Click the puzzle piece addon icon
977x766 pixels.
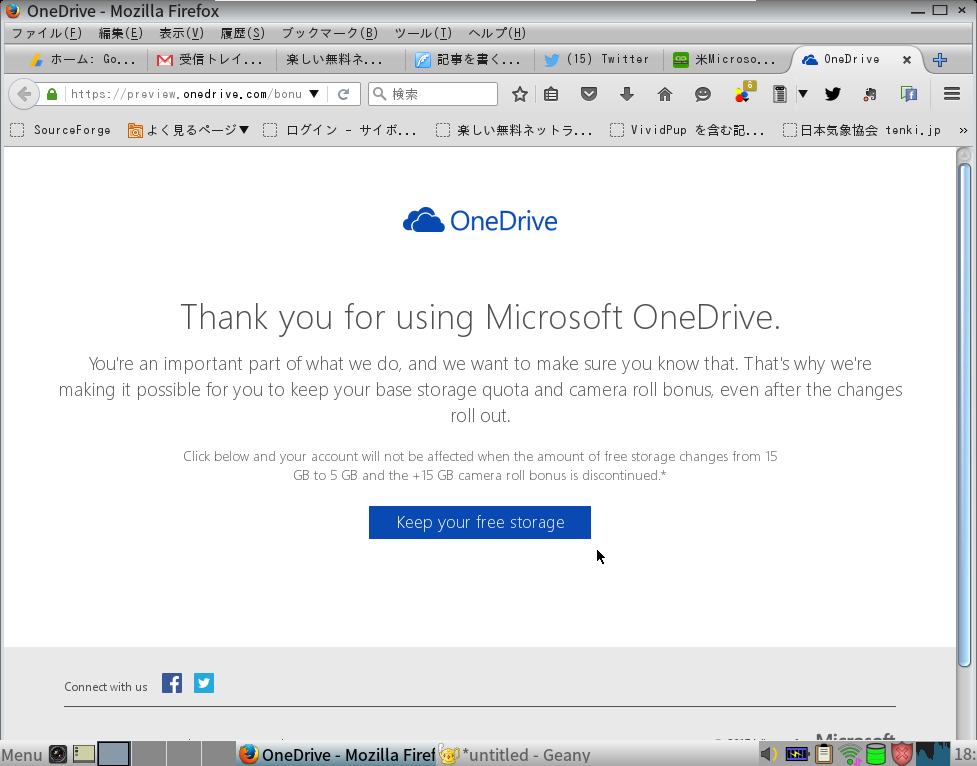coord(870,94)
